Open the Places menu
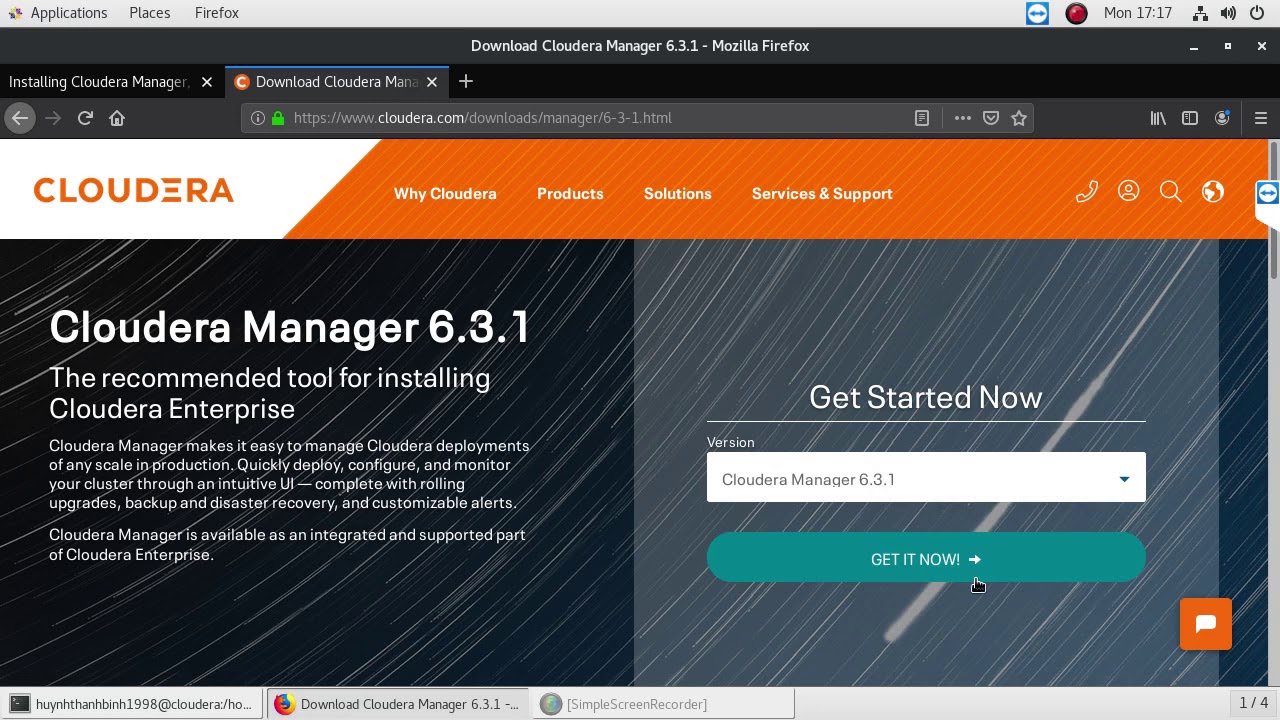The width and height of the screenshot is (1280, 720). 149,13
